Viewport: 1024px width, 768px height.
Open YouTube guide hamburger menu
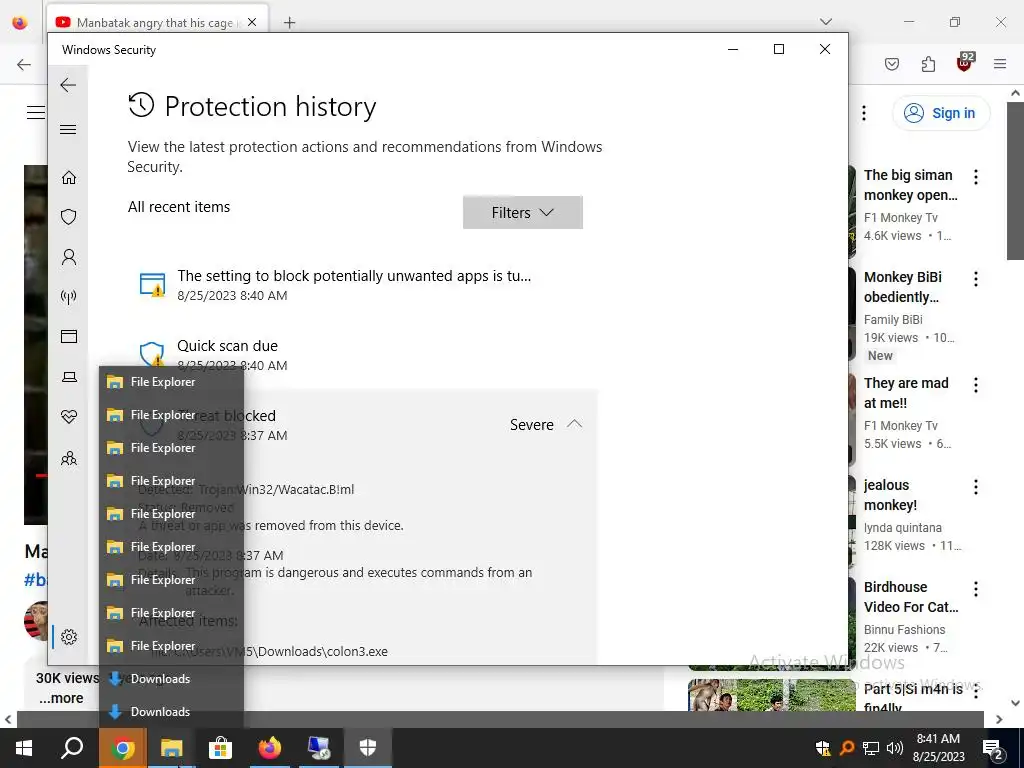[35, 112]
